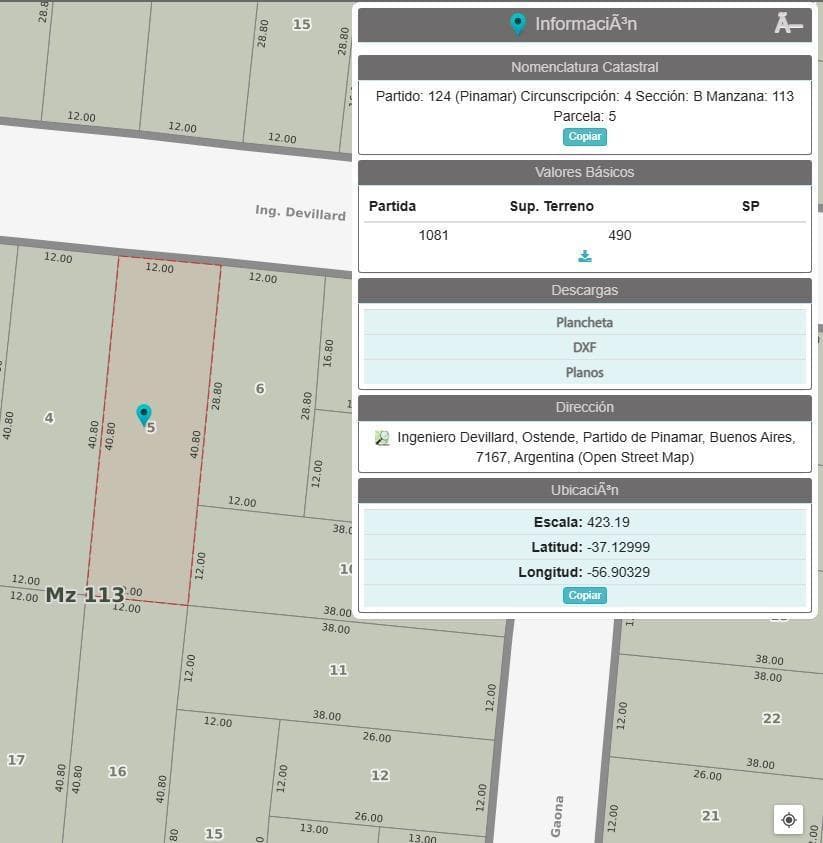
Task: Click the location pin icon in the Información header
Action: [x=517, y=24]
